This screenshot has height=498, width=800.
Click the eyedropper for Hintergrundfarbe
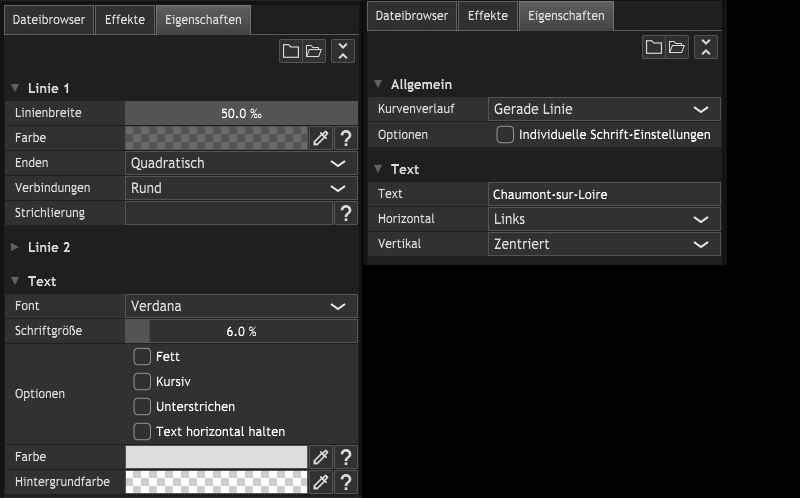(x=321, y=482)
